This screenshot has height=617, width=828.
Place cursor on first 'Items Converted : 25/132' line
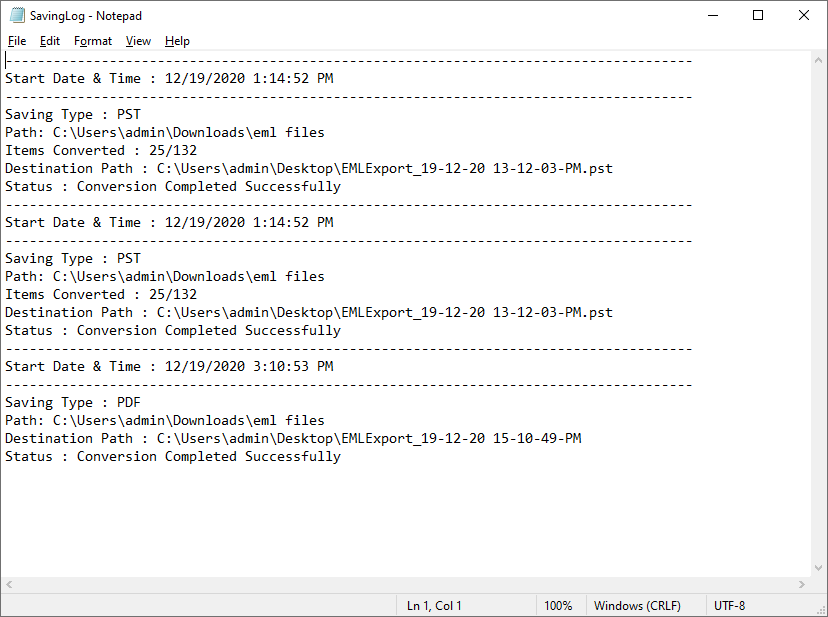101,151
